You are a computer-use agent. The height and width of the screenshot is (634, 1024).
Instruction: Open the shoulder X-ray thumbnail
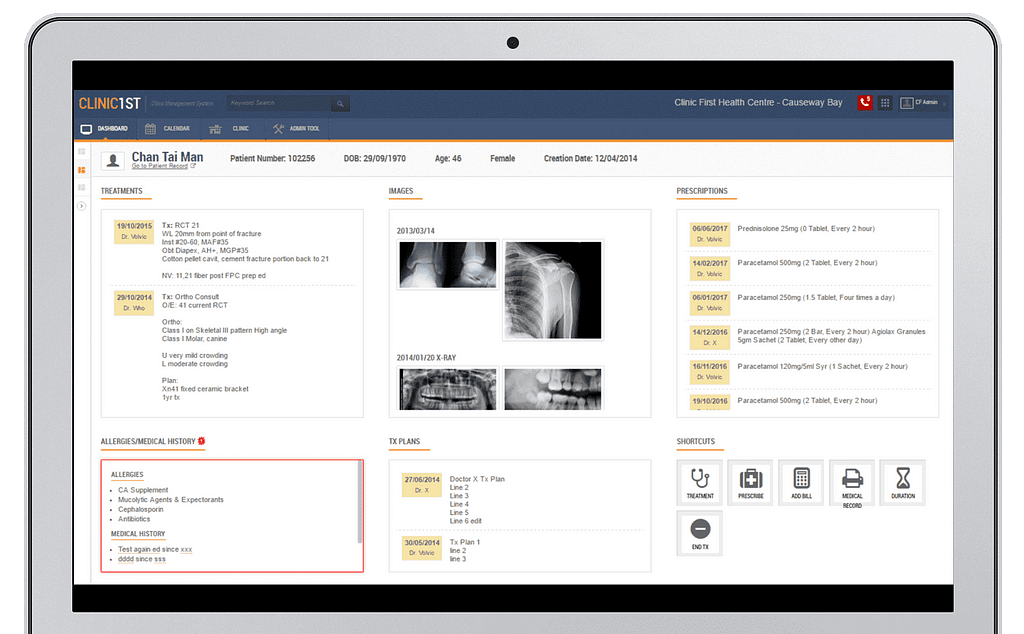[552, 290]
